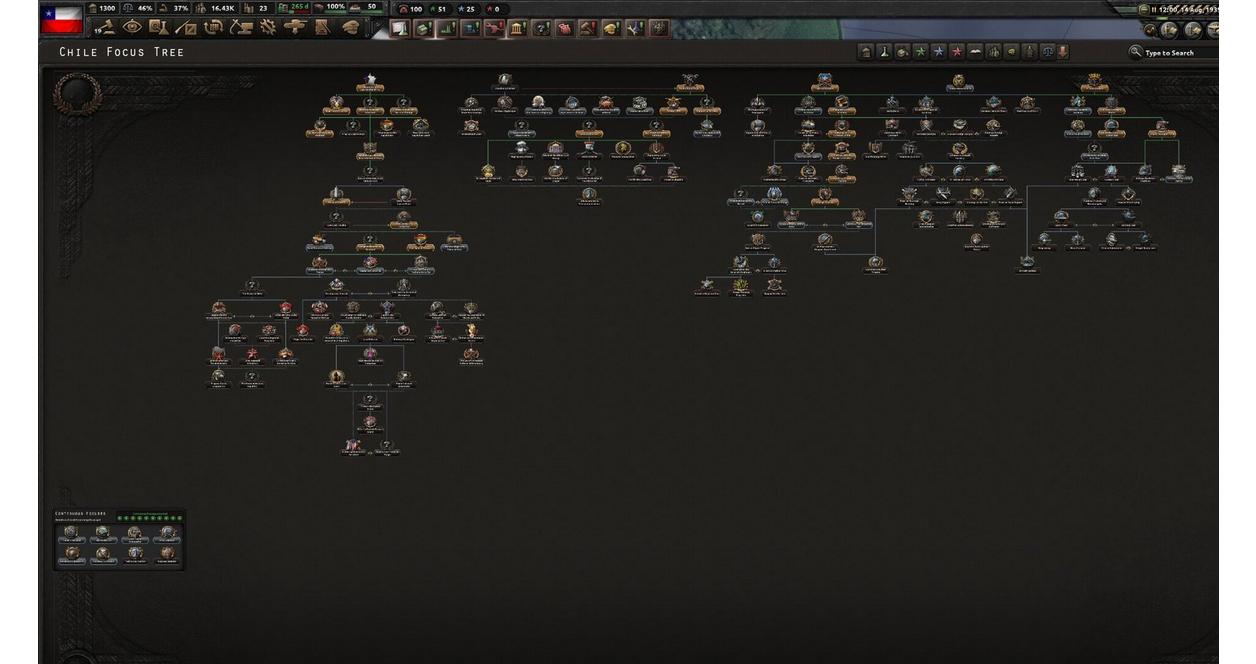The image size is (1256, 664).
Task: Open Research via magnifier-and-flask icon
Action: (158, 27)
